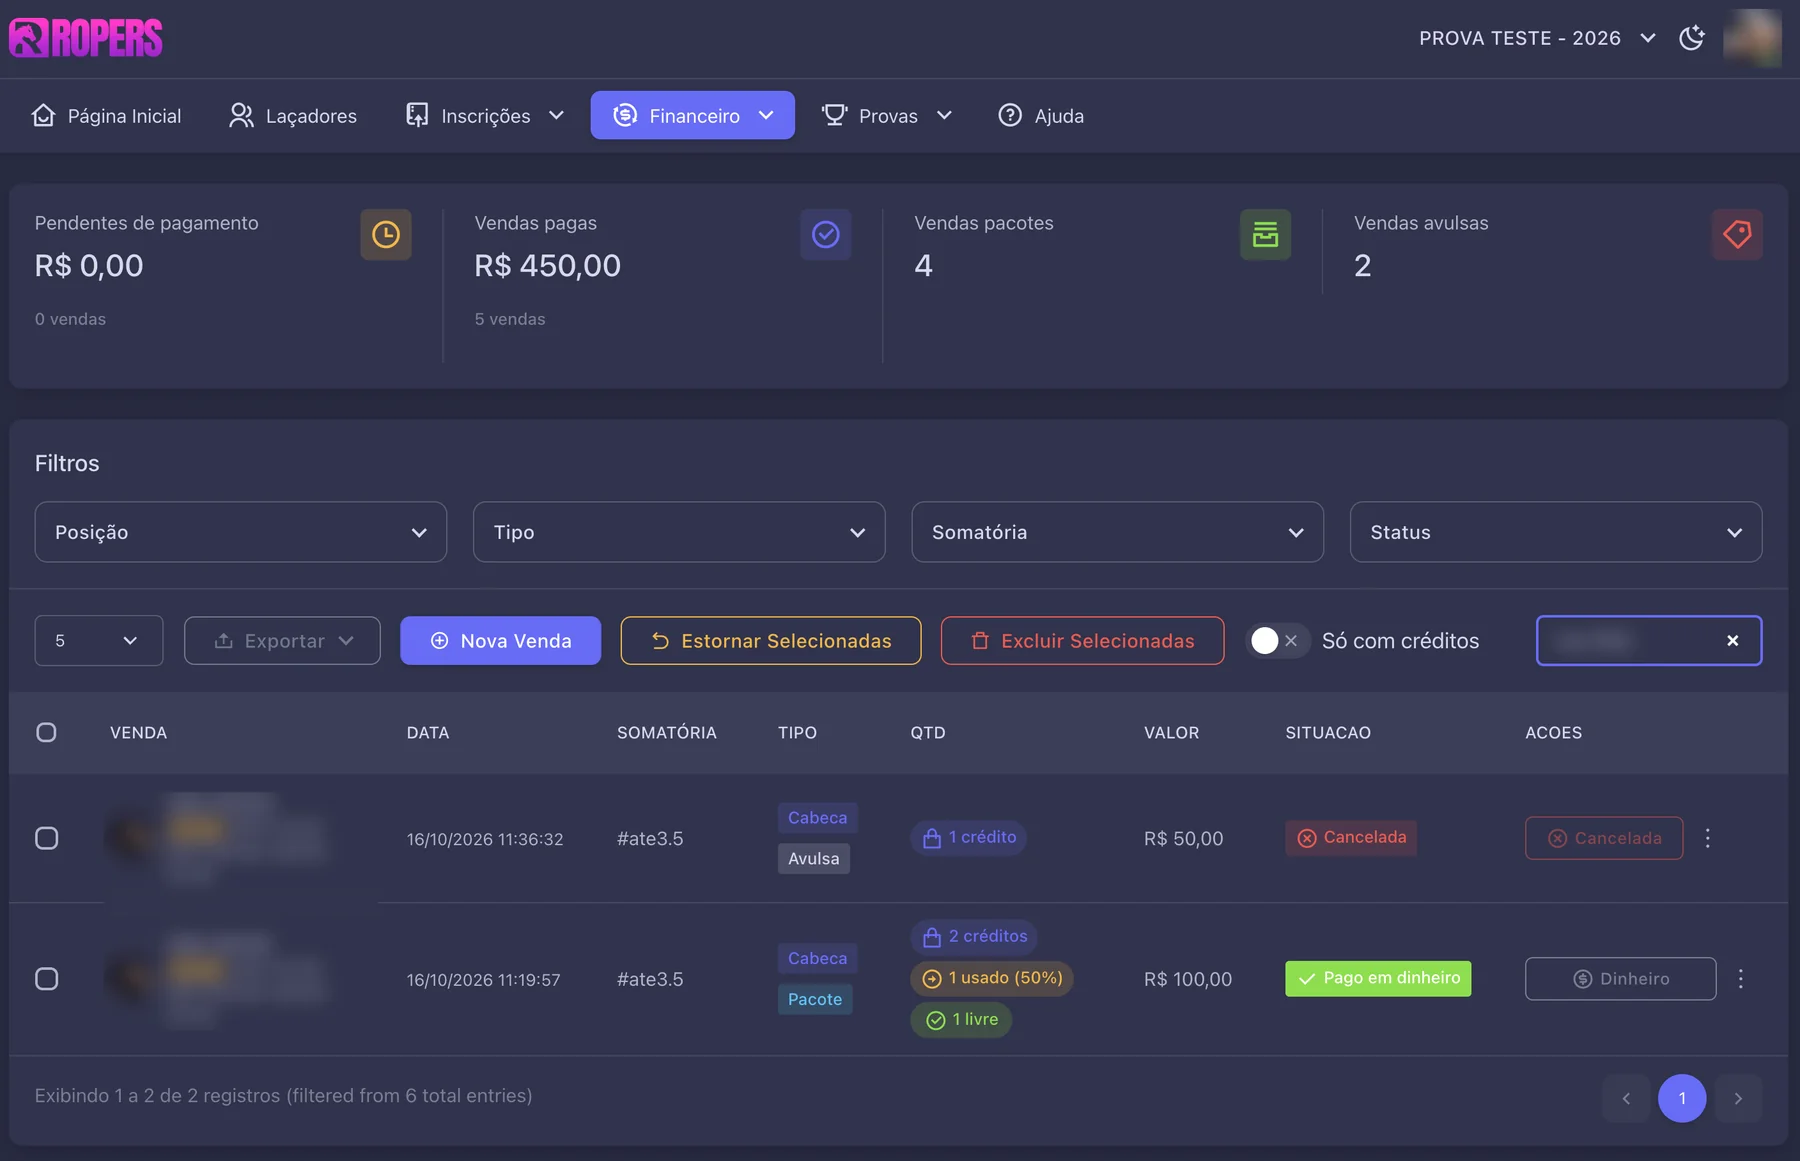Expand the Financeiro menu

click(x=693, y=116)
